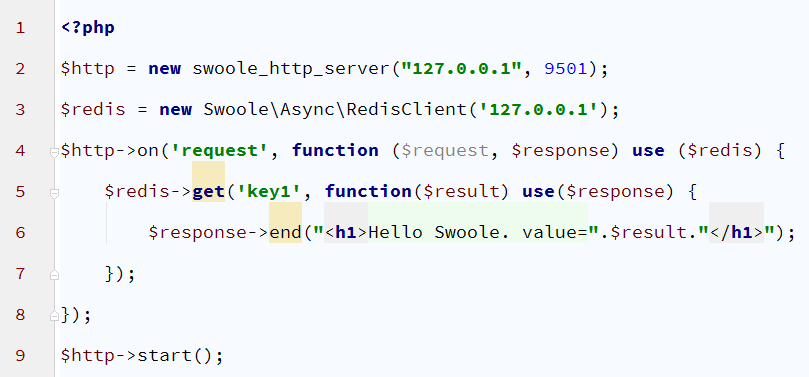The height and width of the screenshot is (377, 809).
Task: Click the fold end marker on line 7
Action: (54, 275)
